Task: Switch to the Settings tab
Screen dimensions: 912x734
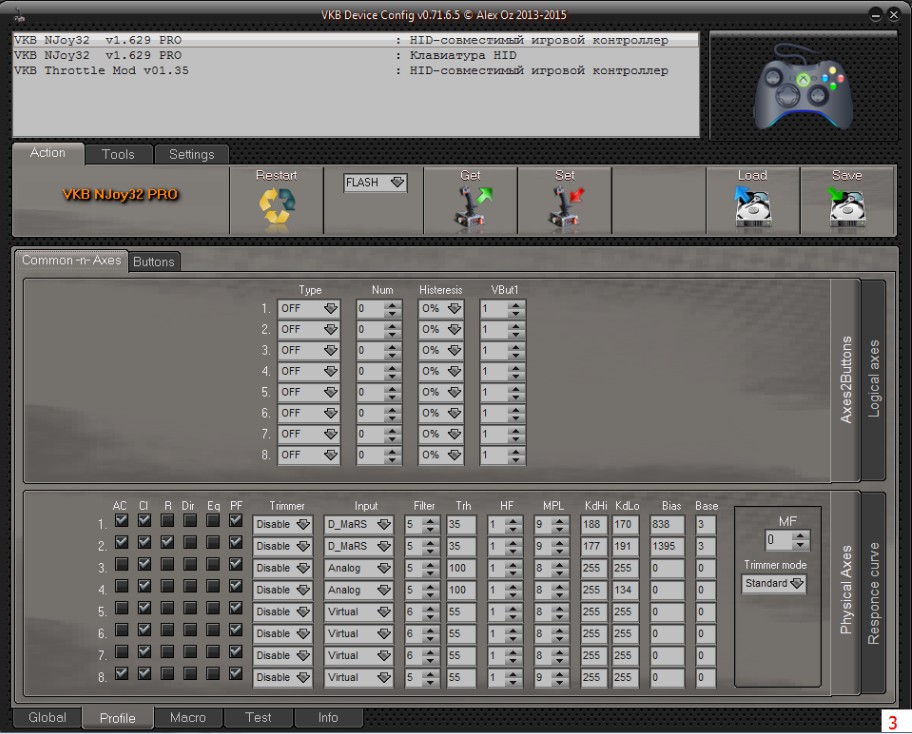Action: coord(191,154)
